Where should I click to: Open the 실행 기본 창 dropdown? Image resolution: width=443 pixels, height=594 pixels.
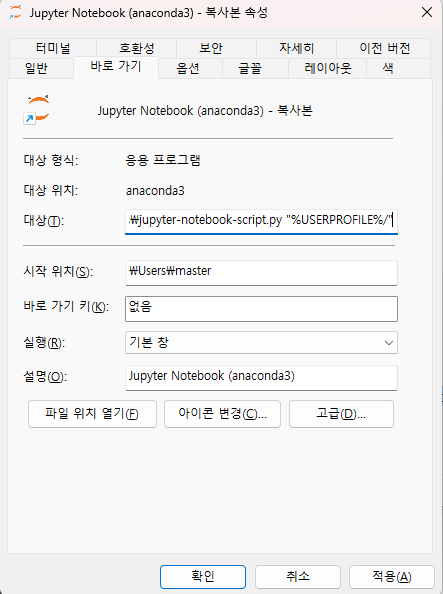(x=261, y=342)
